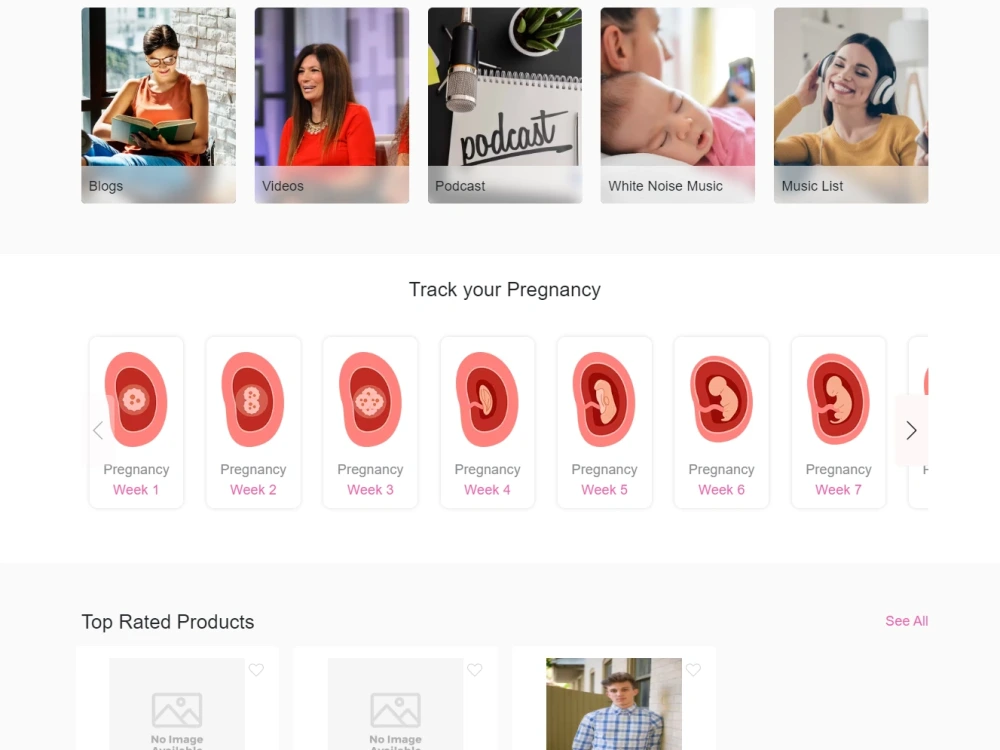1000x750 pixels.
Task: Open Pregnancy Week 7 fetus icon
Action: (838, 399)
